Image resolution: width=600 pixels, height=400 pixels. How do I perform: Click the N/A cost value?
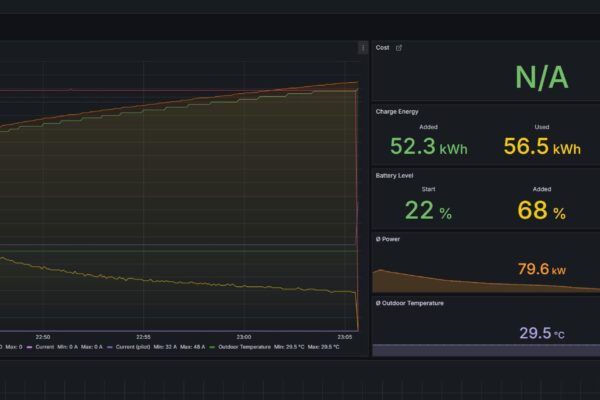point(541,76)
